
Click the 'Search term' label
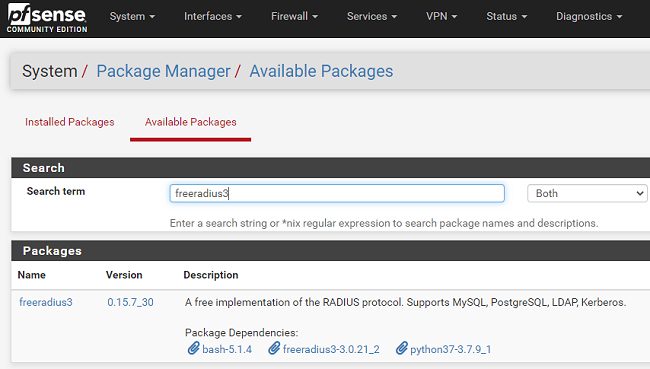(56, 191)
